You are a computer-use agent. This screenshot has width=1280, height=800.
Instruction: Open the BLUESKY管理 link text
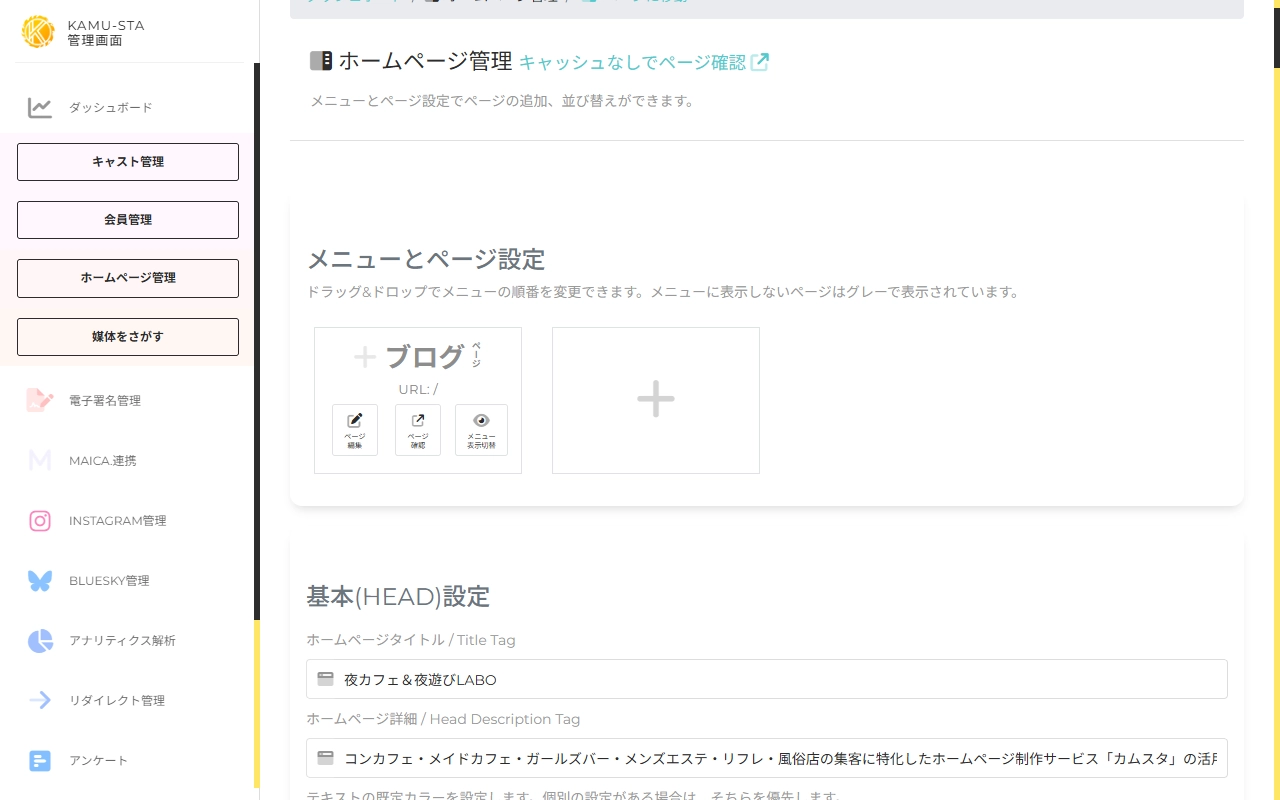pyautogui.click(x=109, y=581)
